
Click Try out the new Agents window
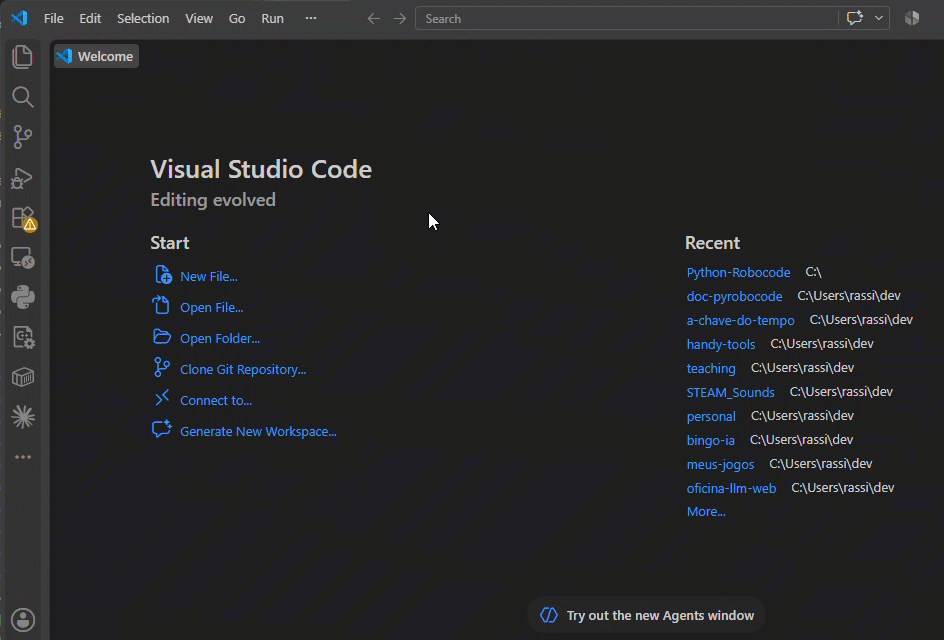(x=646, y=615)
